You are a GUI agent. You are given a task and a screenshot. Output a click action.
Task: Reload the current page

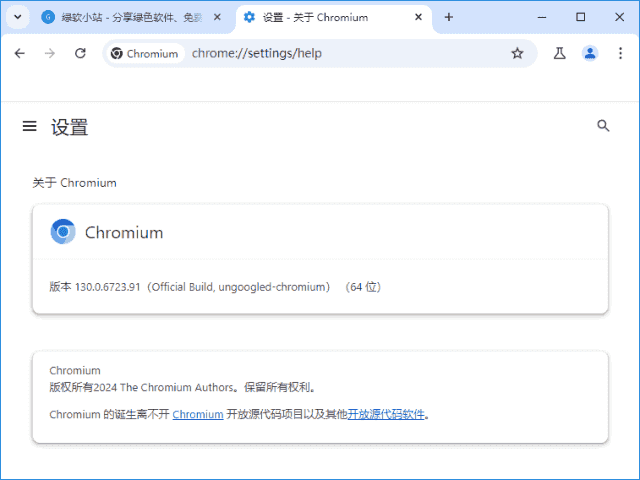pyautogui.click(x=80, y=53)
